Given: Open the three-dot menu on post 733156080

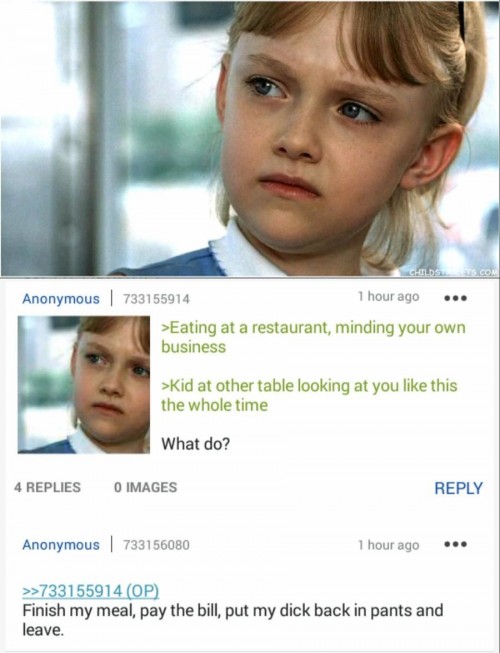Looking at the screenshot, I should 456,544.
